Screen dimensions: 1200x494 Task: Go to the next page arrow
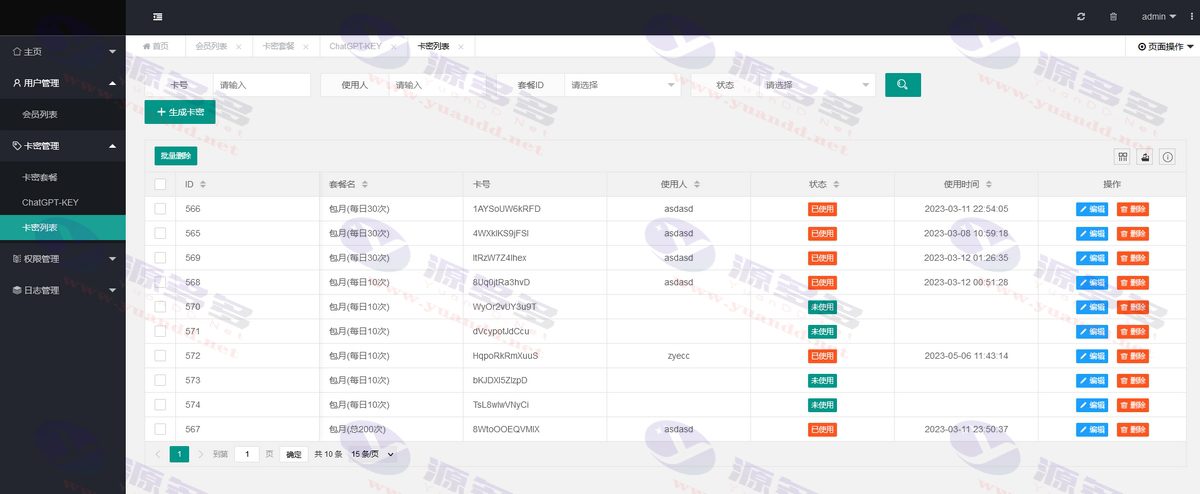tap(200, 454)
